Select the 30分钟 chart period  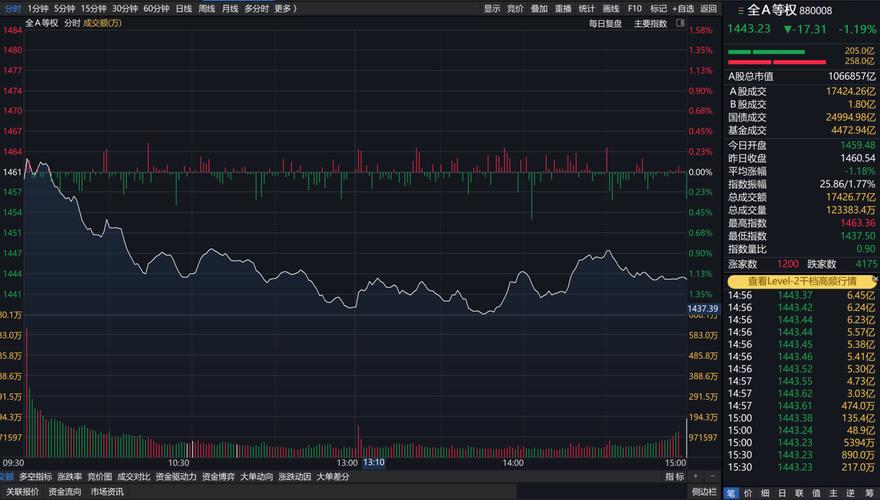[125, 8]
